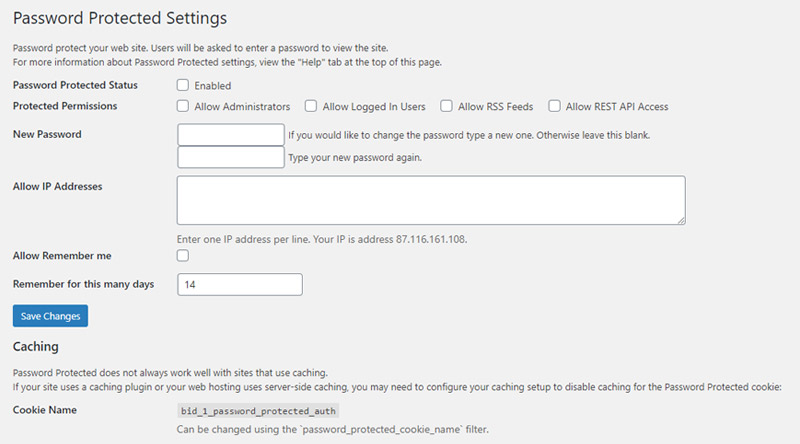Click the New Password row label
This screenshot has height=444, width=800.
[47, 134]
